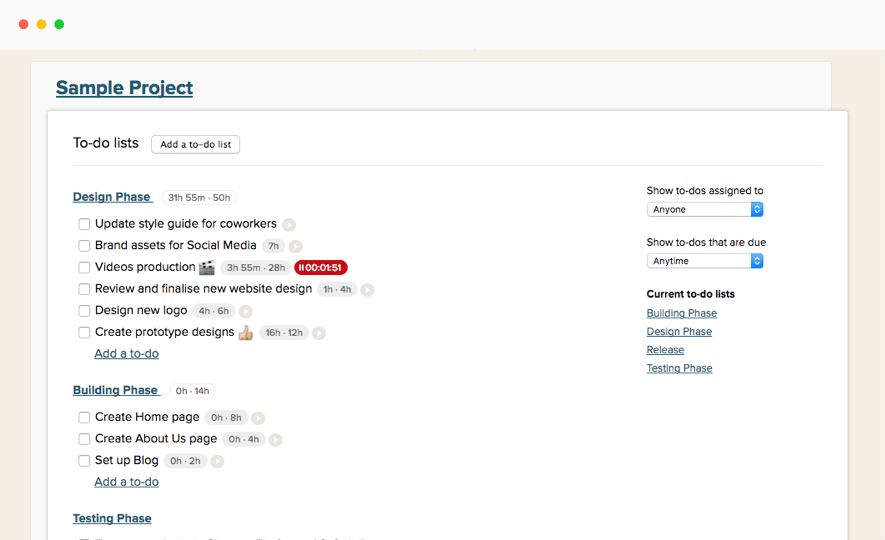Image resolution: width=885 pixels, height=540 pixels.
Task: Add a to-do under Building Phase
Action: pyautogui.click(x=126, y=482)
